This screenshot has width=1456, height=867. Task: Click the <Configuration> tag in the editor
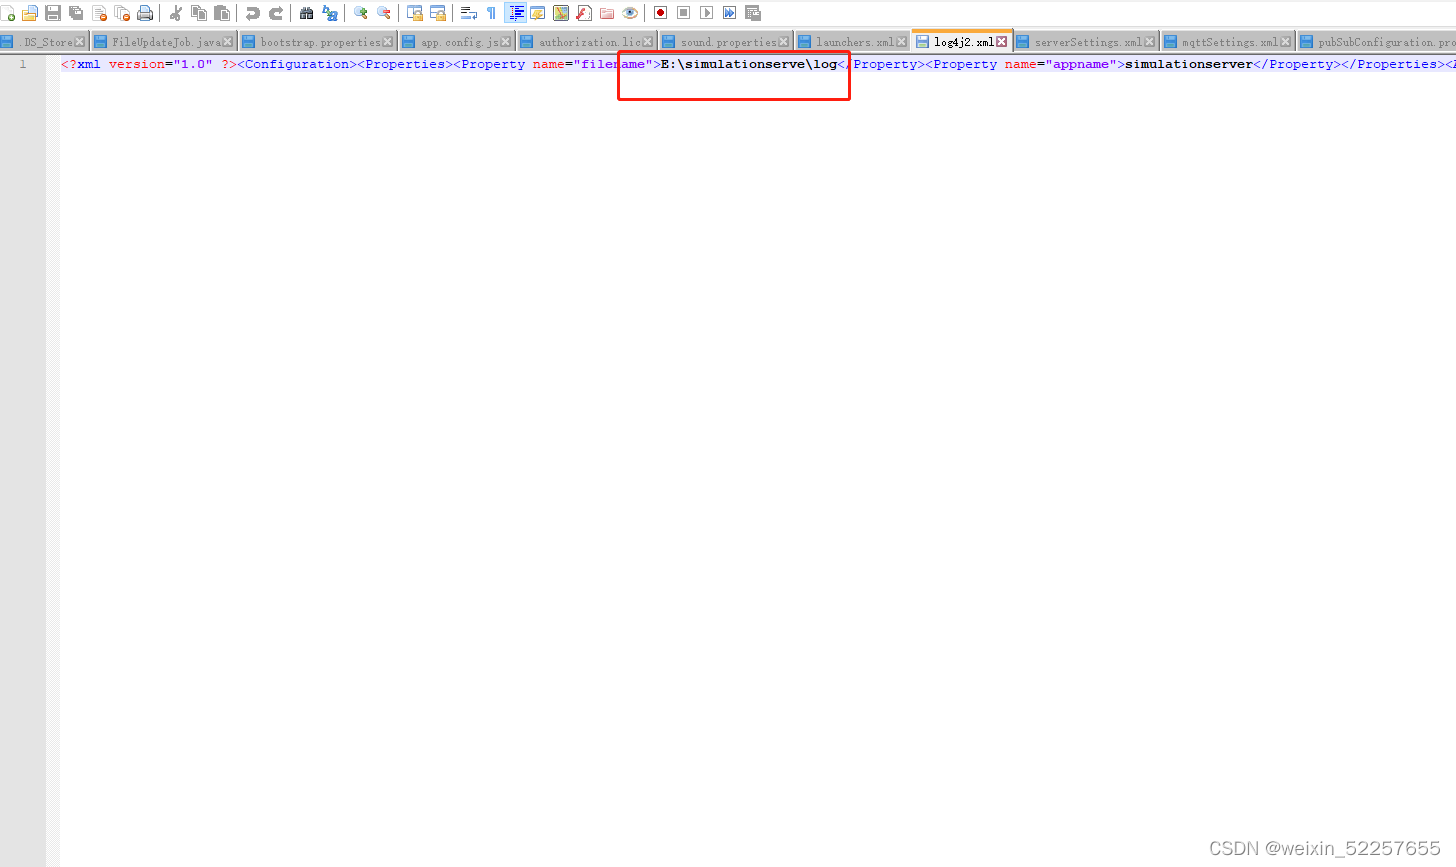coord(297,64)
